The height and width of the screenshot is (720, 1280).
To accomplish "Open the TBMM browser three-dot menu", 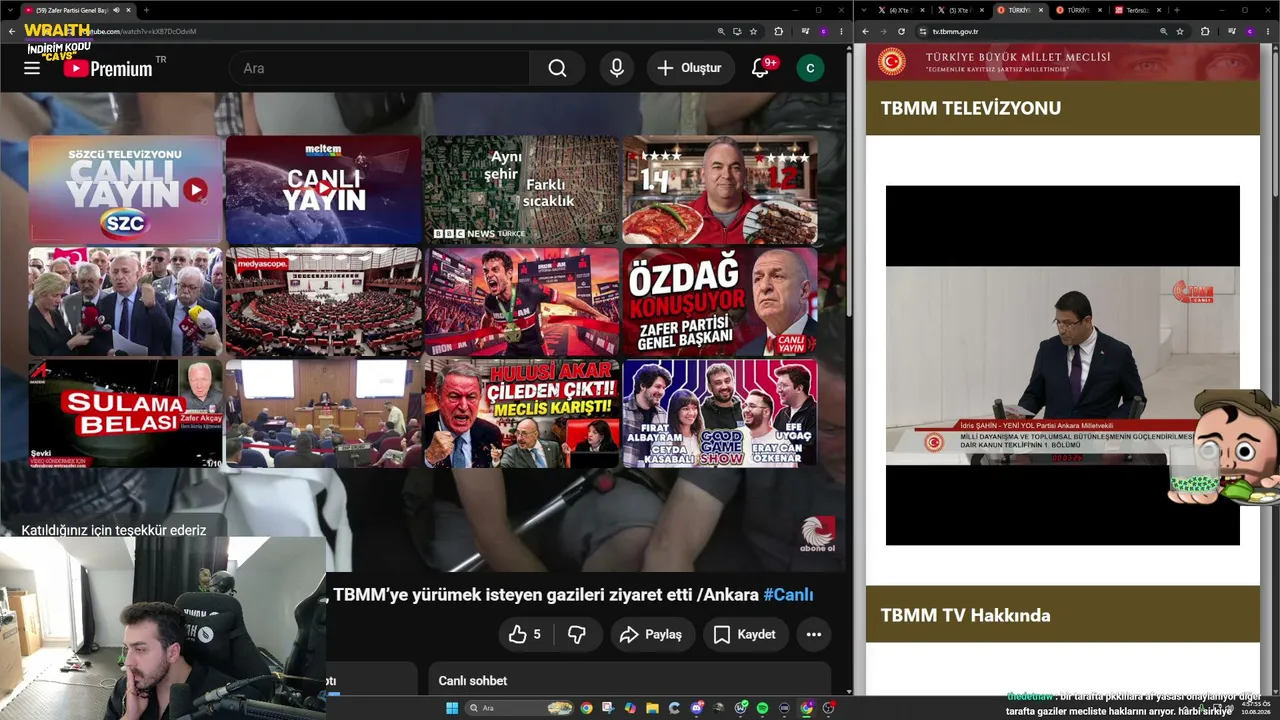I will [x=1268, y=31].
